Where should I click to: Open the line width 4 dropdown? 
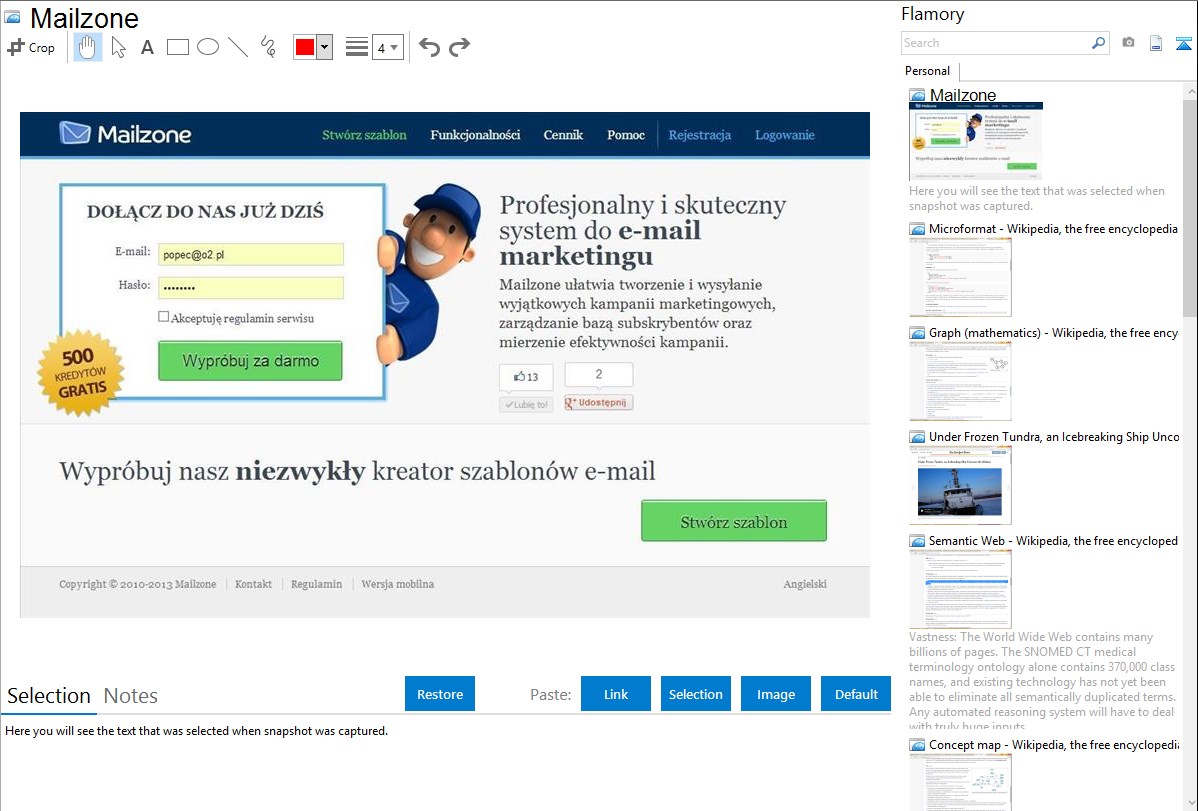click(387, 47)
